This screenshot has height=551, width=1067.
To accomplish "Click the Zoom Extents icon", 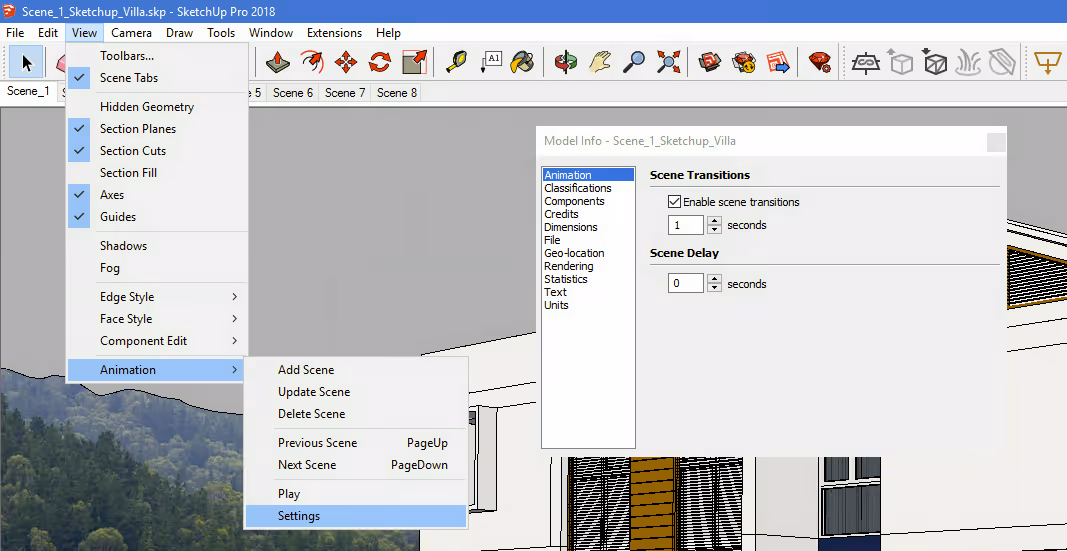I will [x=669, y=63].
